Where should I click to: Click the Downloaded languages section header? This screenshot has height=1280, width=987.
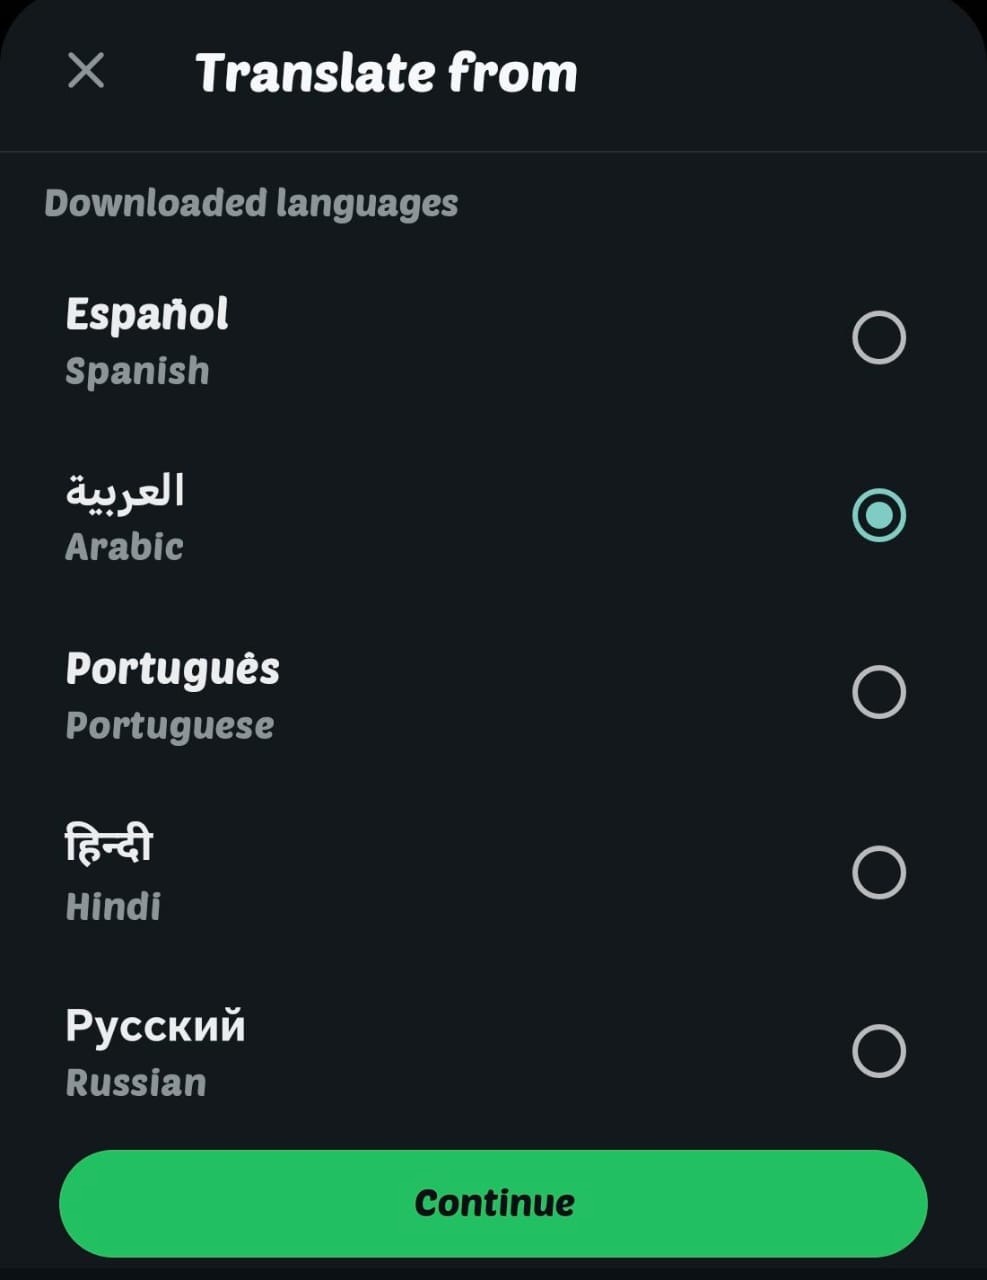click(251, 204)
